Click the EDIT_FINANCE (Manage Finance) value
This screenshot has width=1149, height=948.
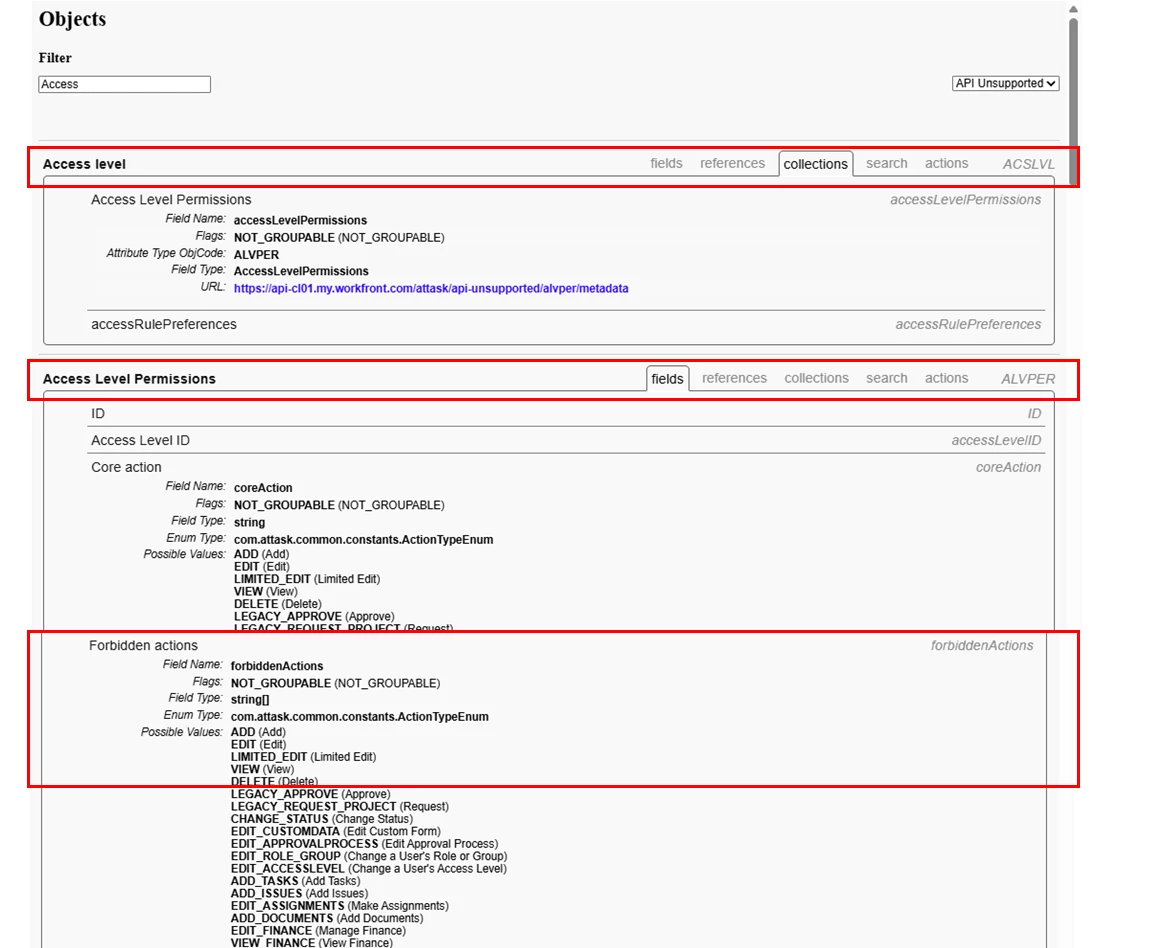[318, 930]
